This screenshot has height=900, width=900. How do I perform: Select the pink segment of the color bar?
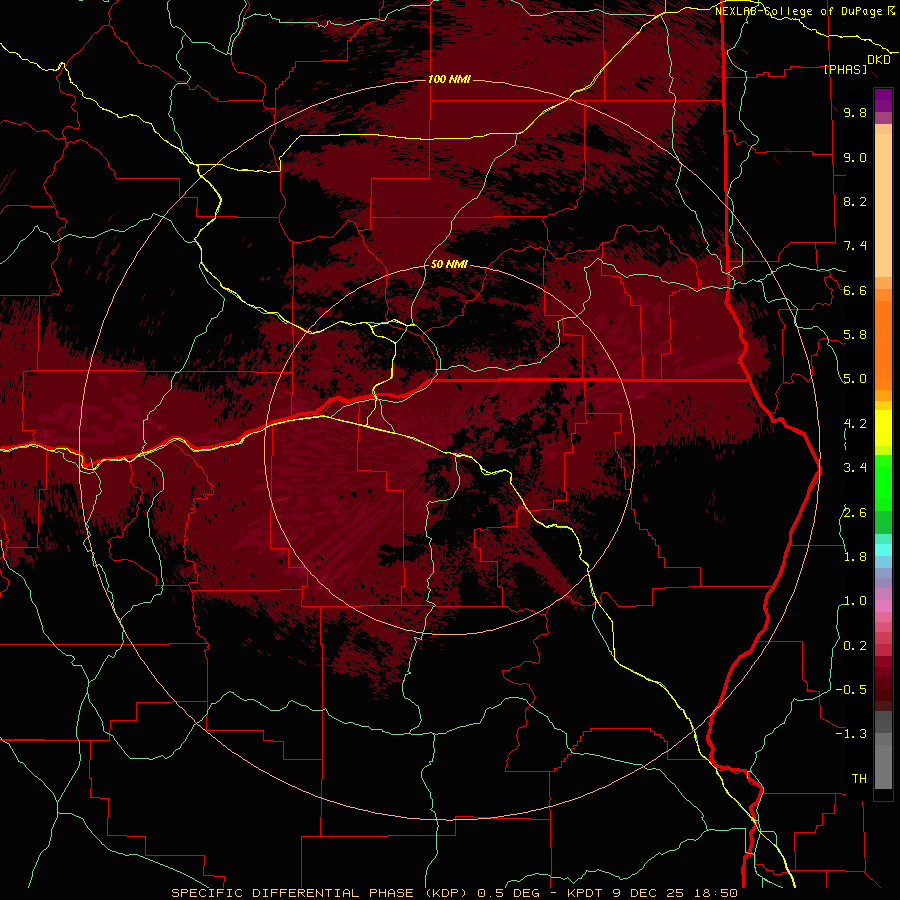click(x=883, y=606)
